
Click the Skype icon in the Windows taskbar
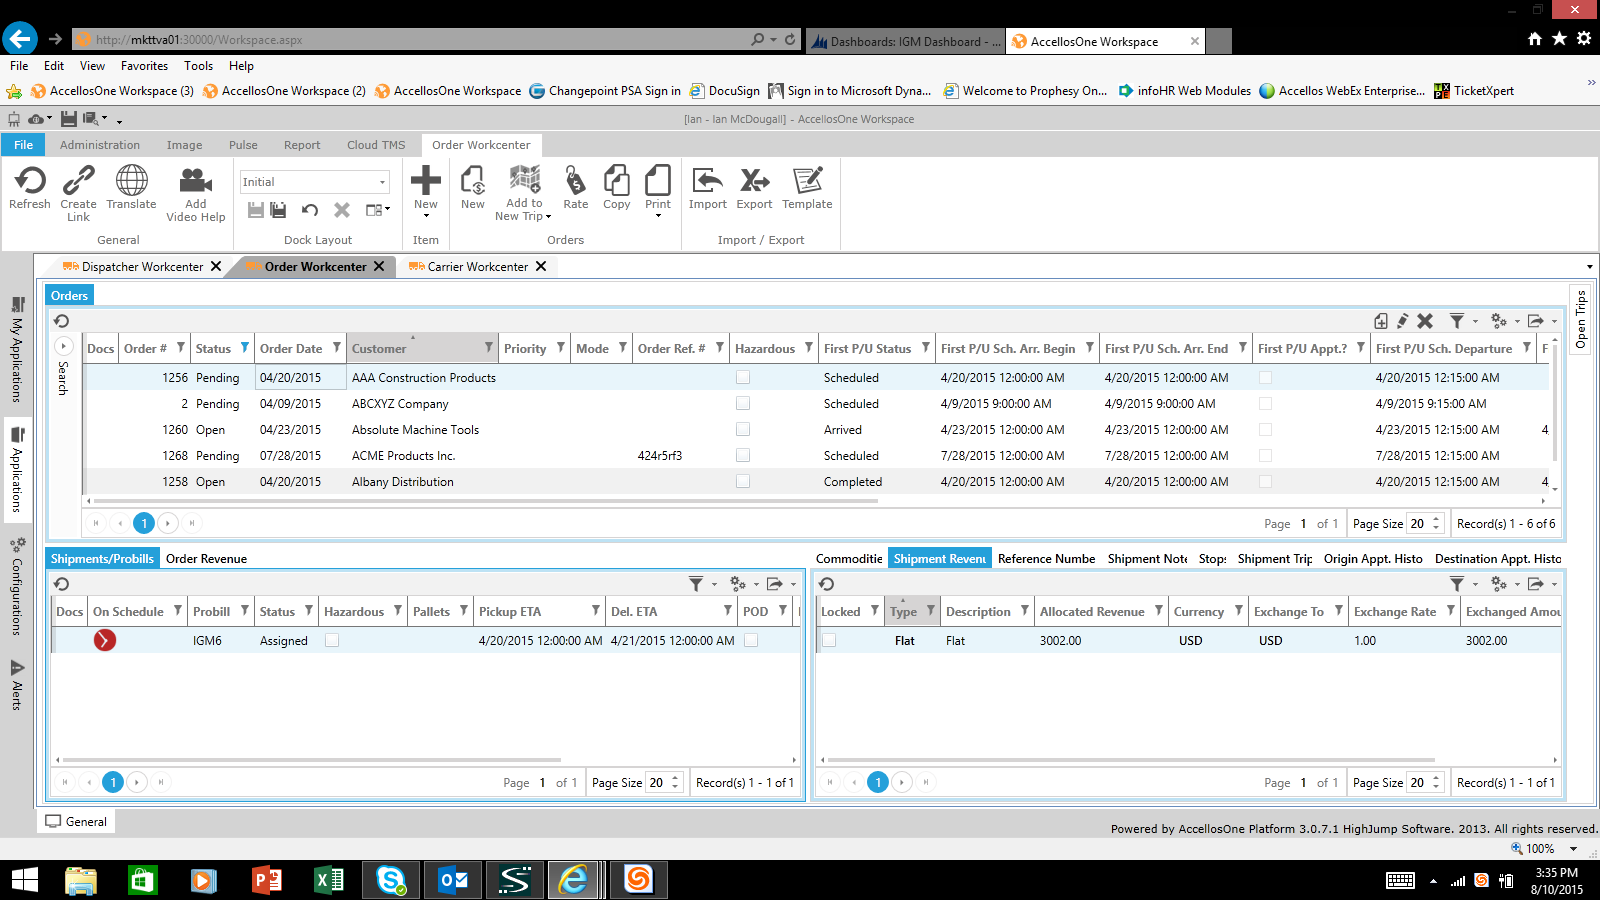click(x=391, y=880)
